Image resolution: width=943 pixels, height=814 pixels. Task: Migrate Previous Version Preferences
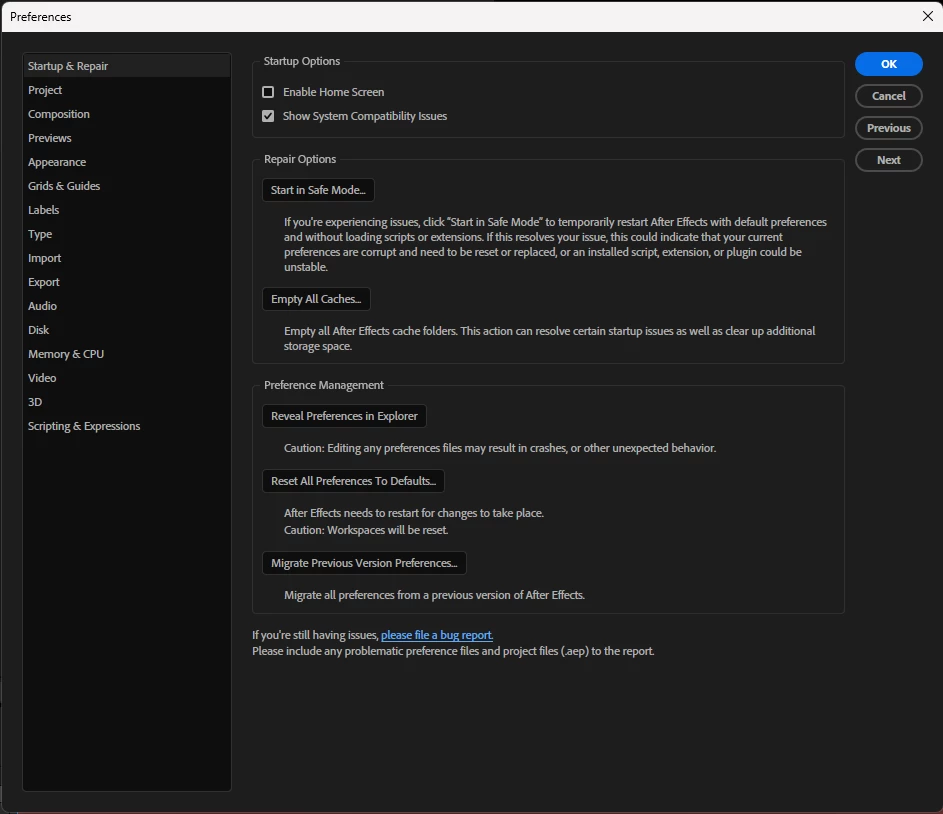(364, 563)
